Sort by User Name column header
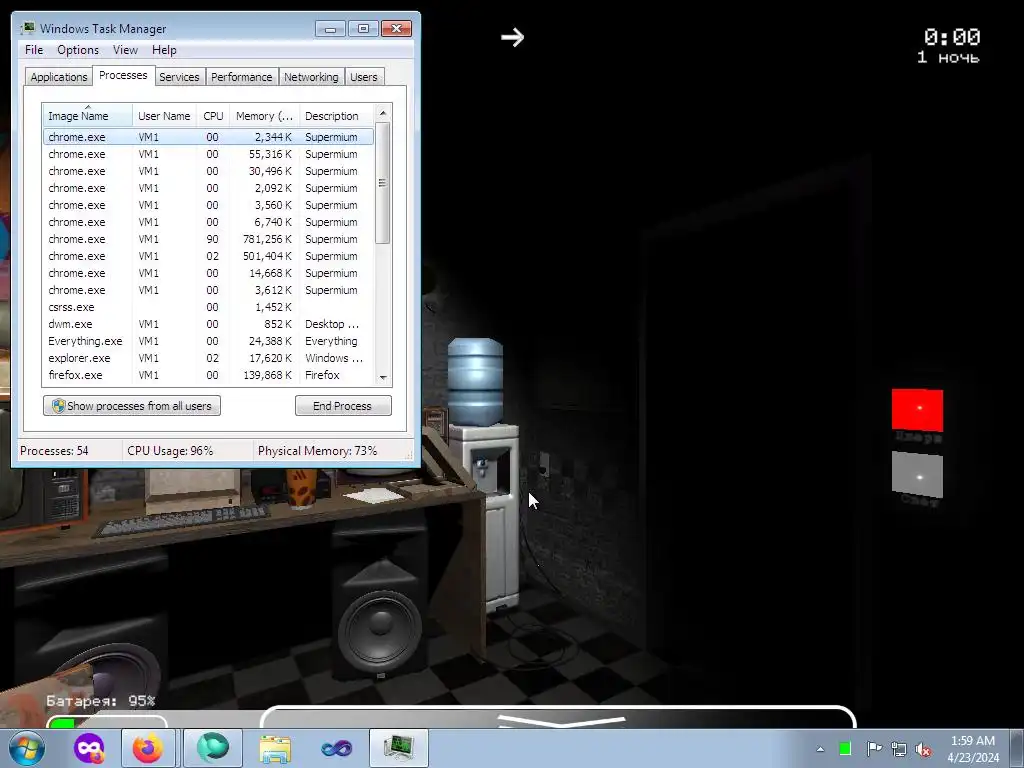The width and height of the screenshot is (1024, 768). (x=164, y=116)
